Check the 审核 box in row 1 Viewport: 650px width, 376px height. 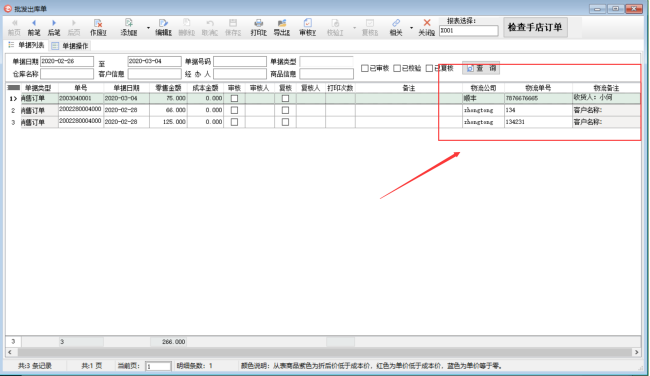[x=234, y=99]
